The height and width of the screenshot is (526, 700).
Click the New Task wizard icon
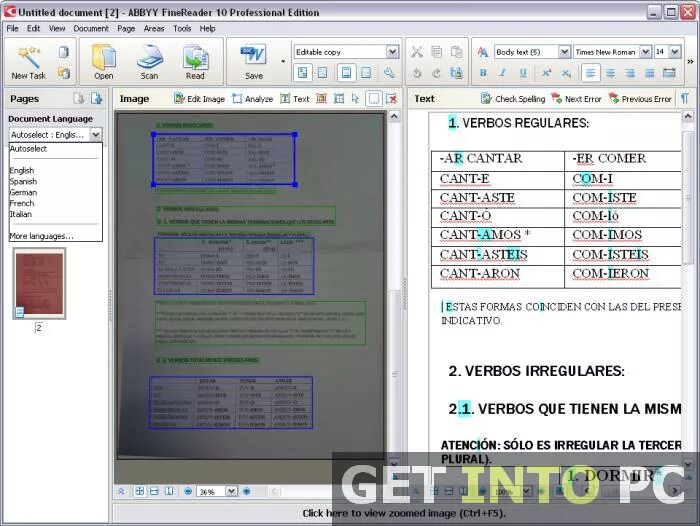click(x=29, y=57)
